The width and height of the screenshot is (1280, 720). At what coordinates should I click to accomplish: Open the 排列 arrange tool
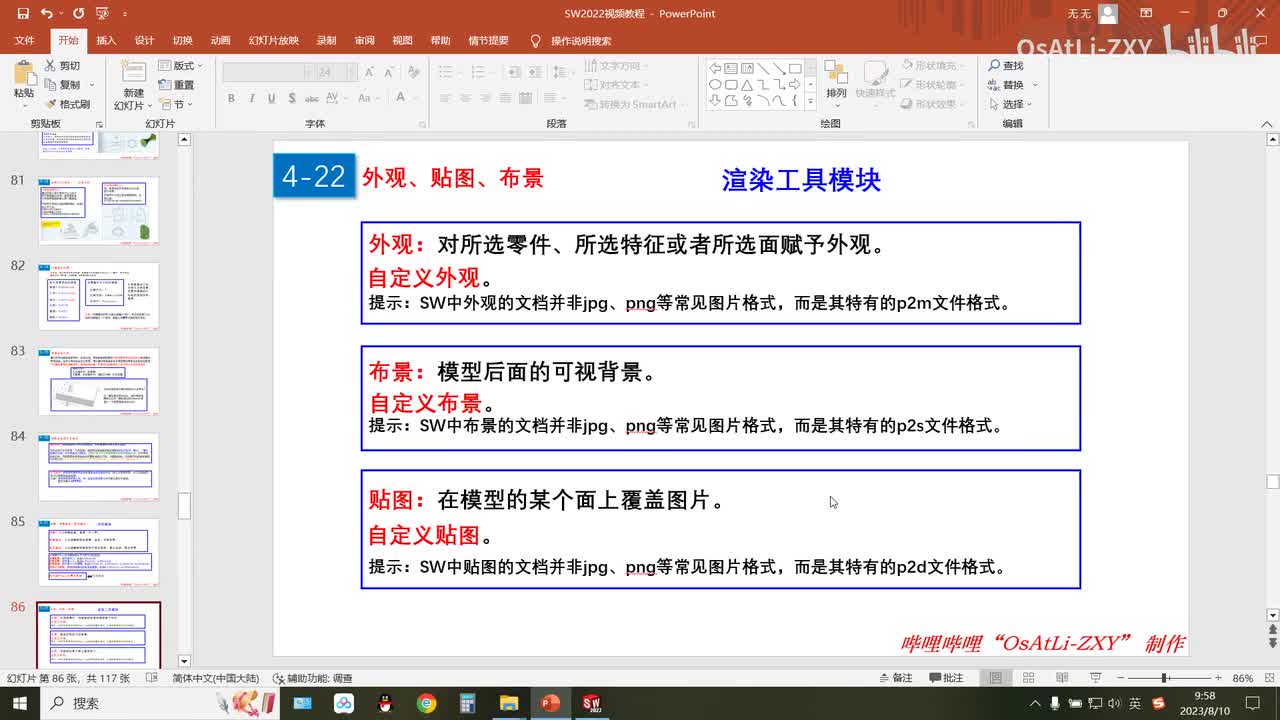[x=836, y=80]
